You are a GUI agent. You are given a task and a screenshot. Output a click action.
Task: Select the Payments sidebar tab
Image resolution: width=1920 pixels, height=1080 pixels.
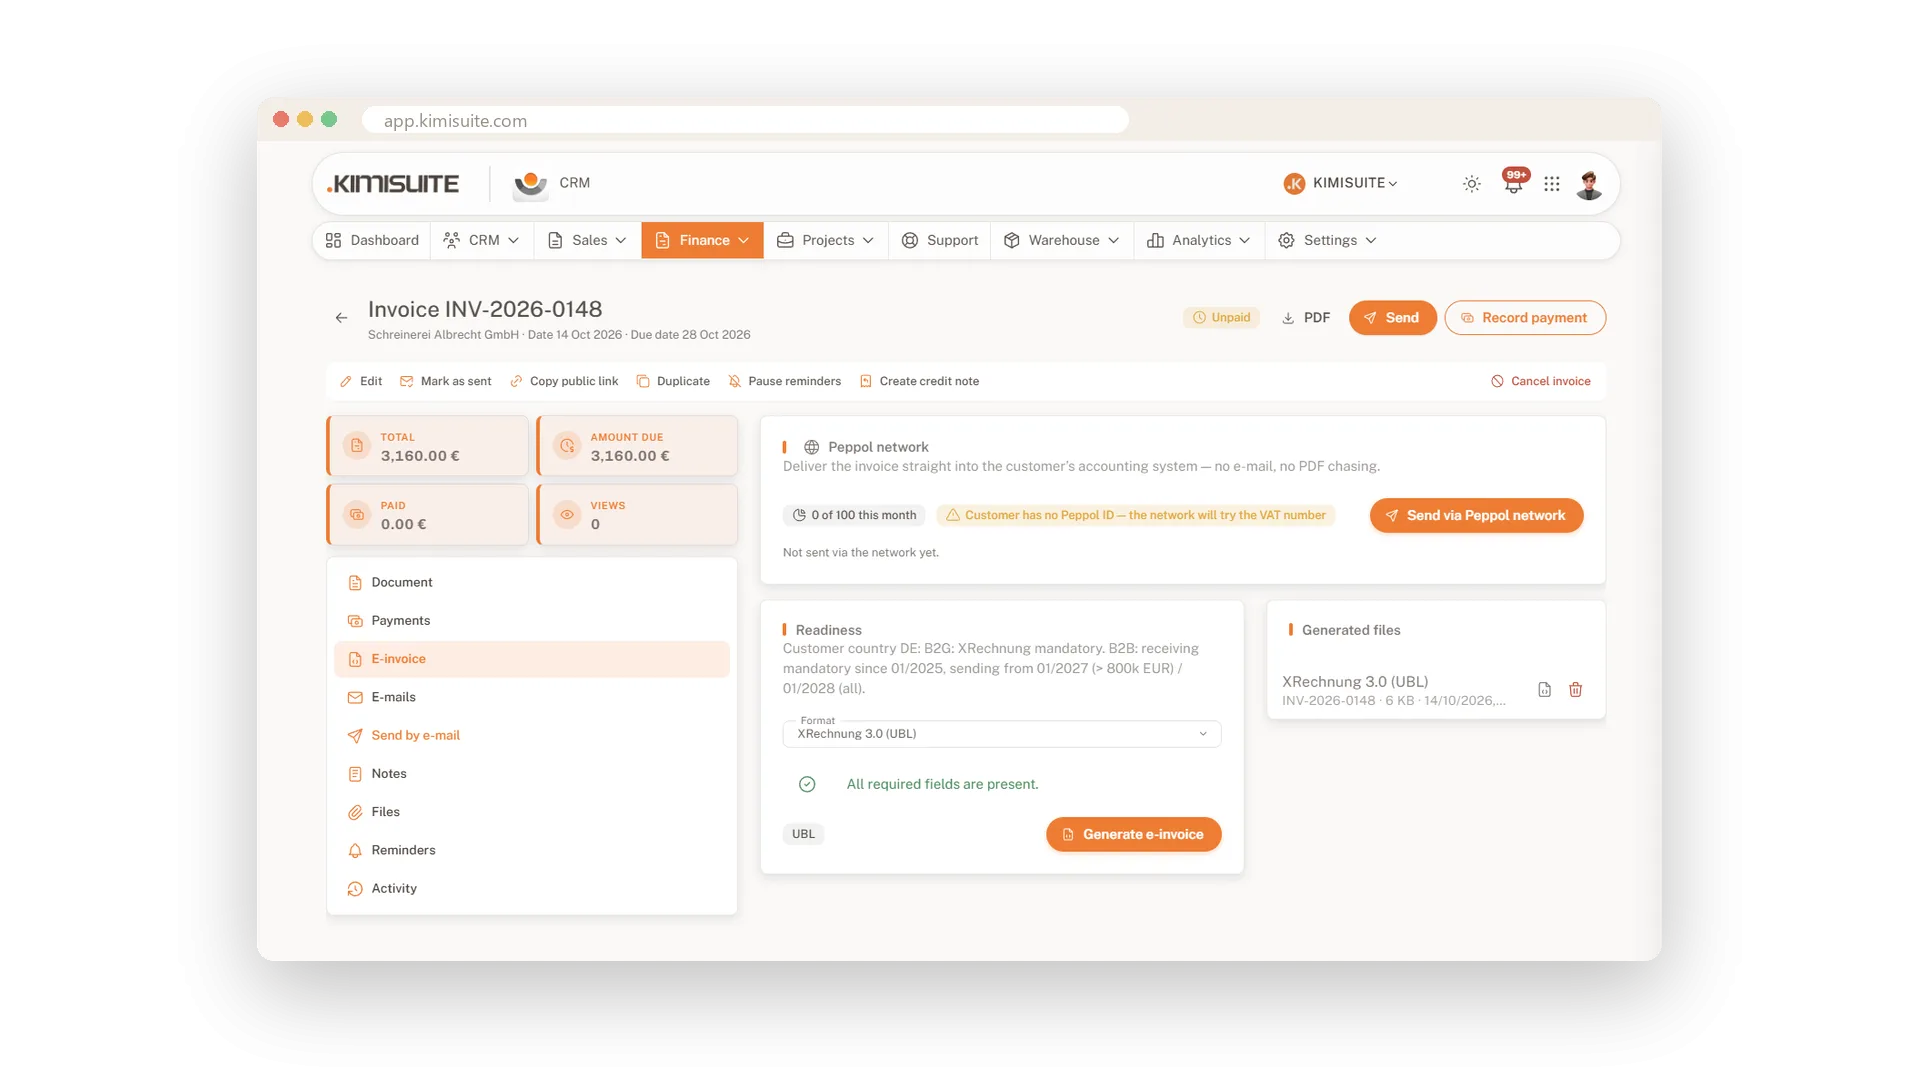(531, 621)
